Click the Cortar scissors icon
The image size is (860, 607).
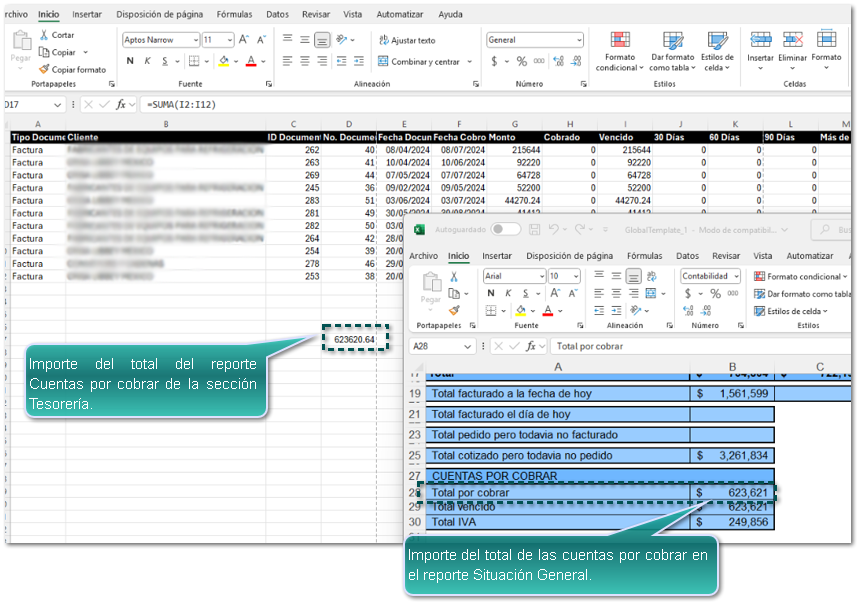click(x=44, y=35)
